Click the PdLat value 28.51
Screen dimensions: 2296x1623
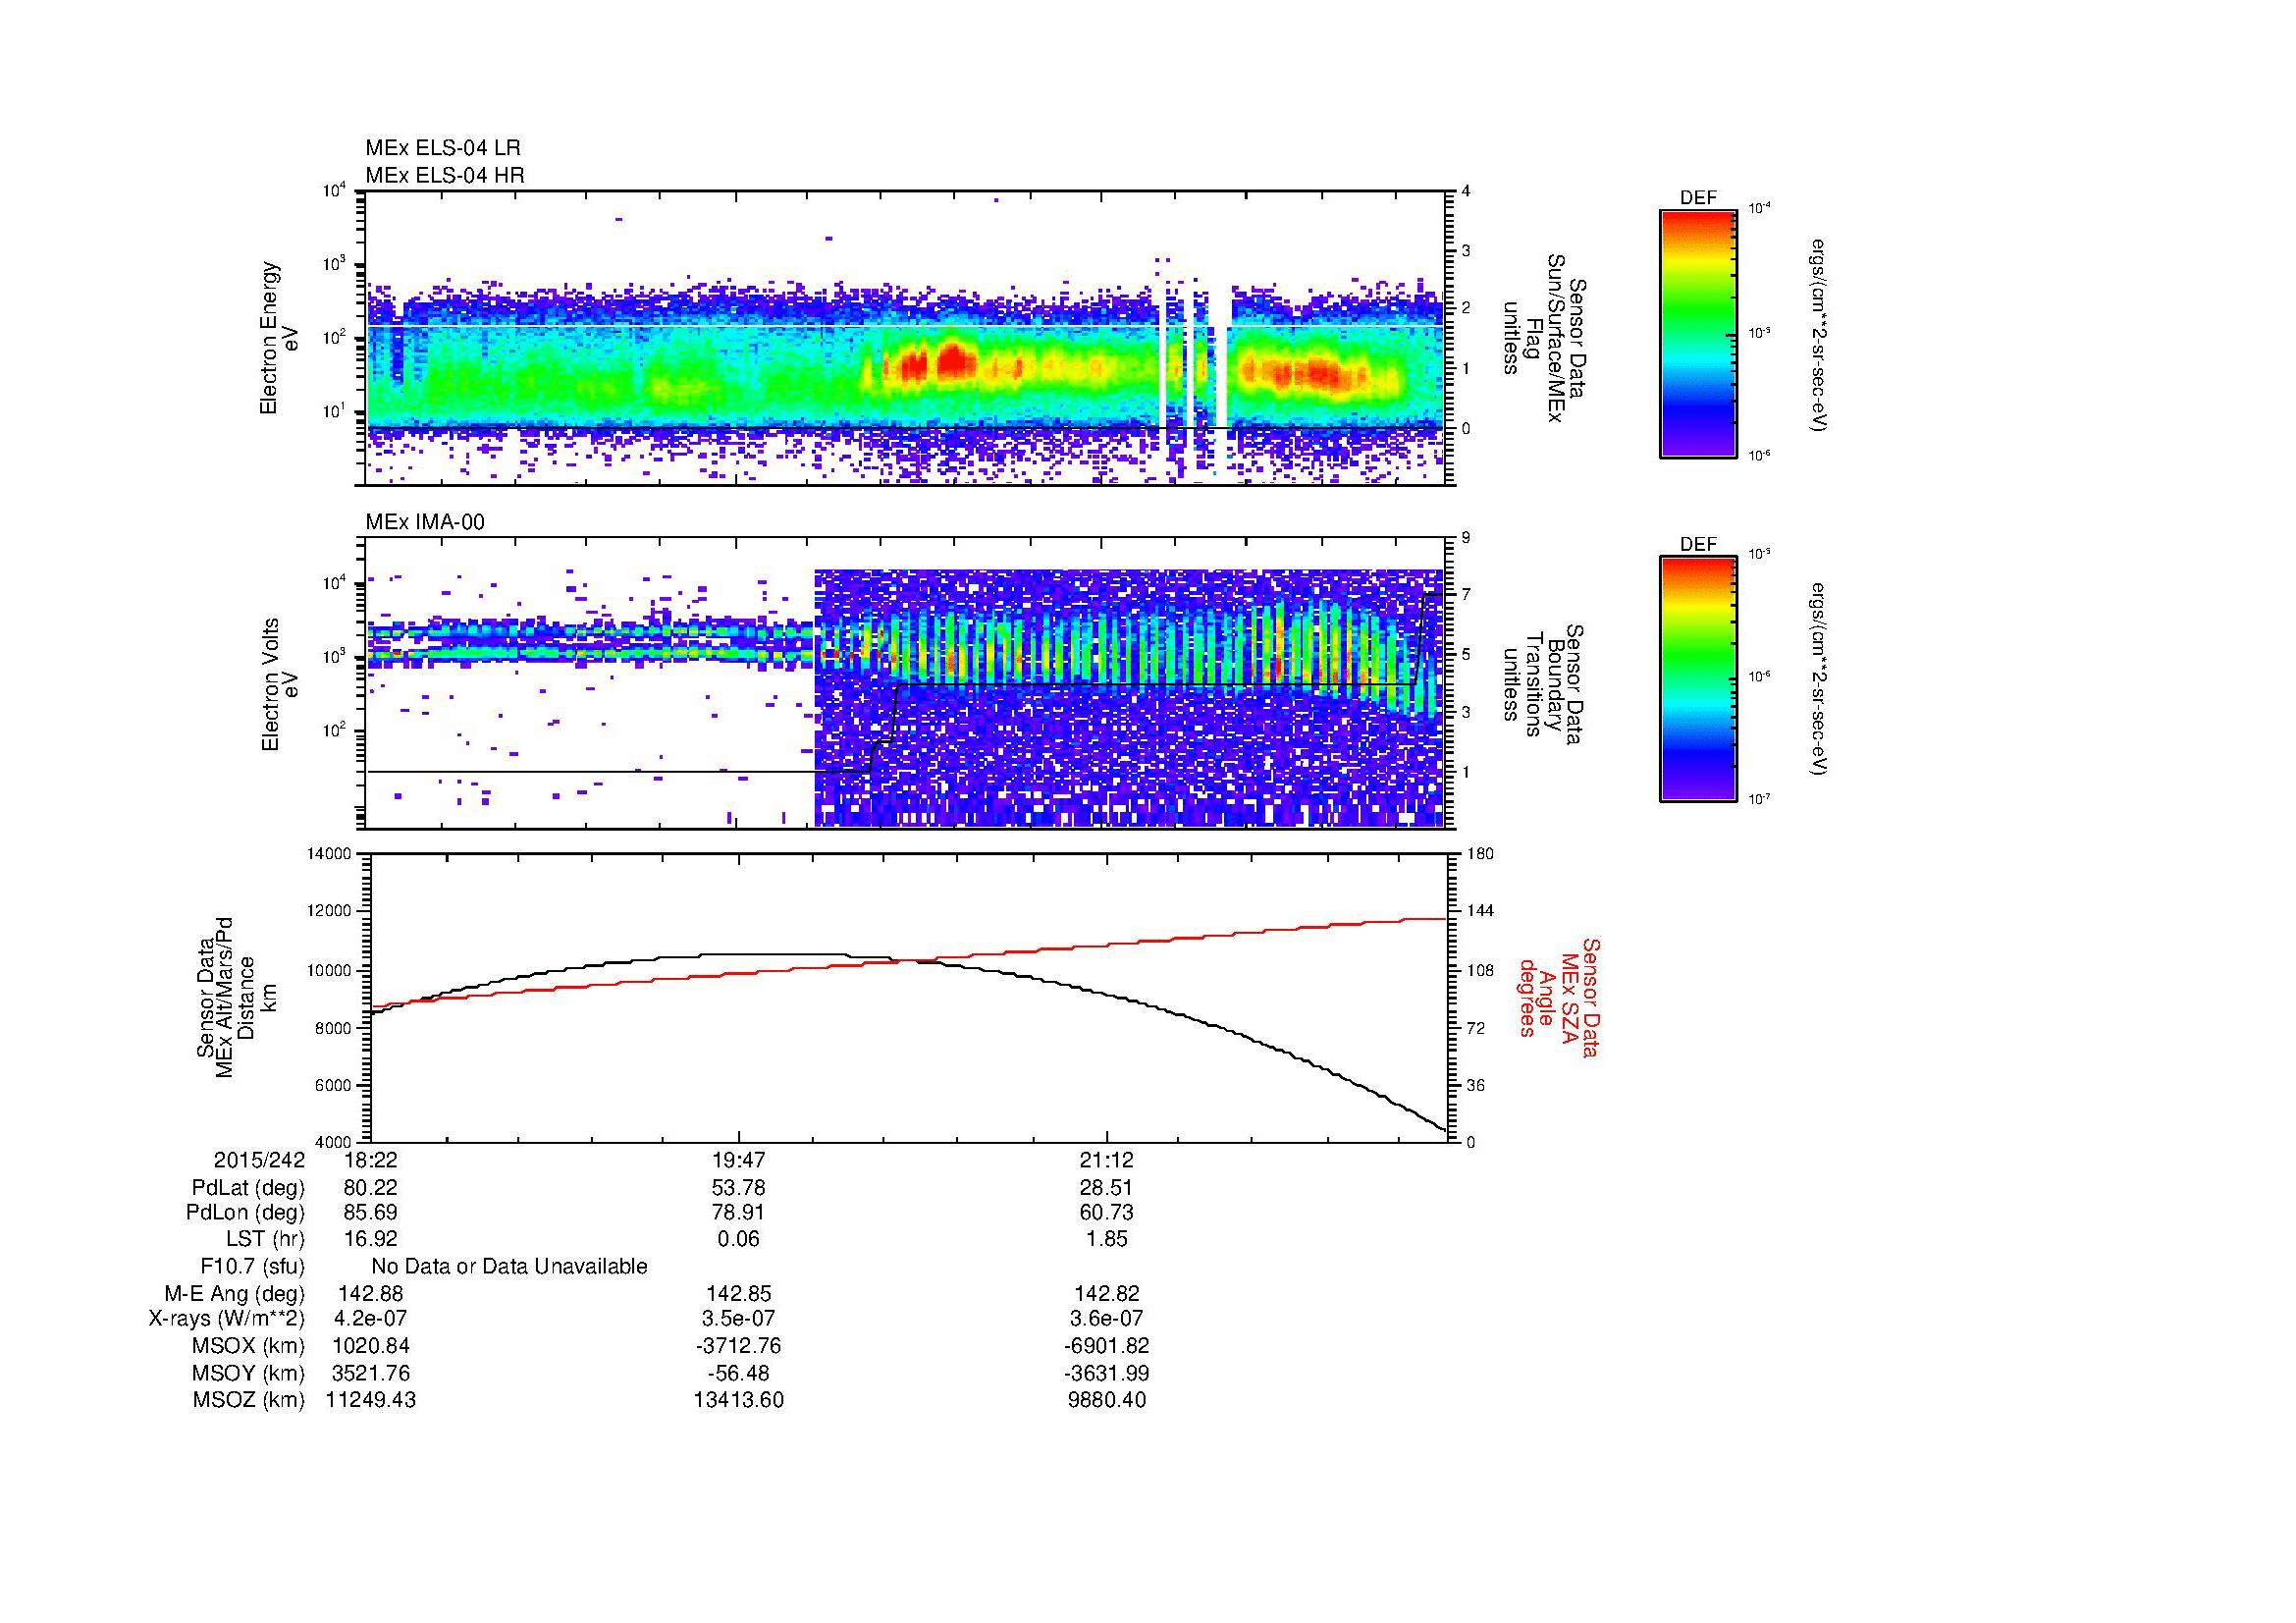(1106, 1188)
